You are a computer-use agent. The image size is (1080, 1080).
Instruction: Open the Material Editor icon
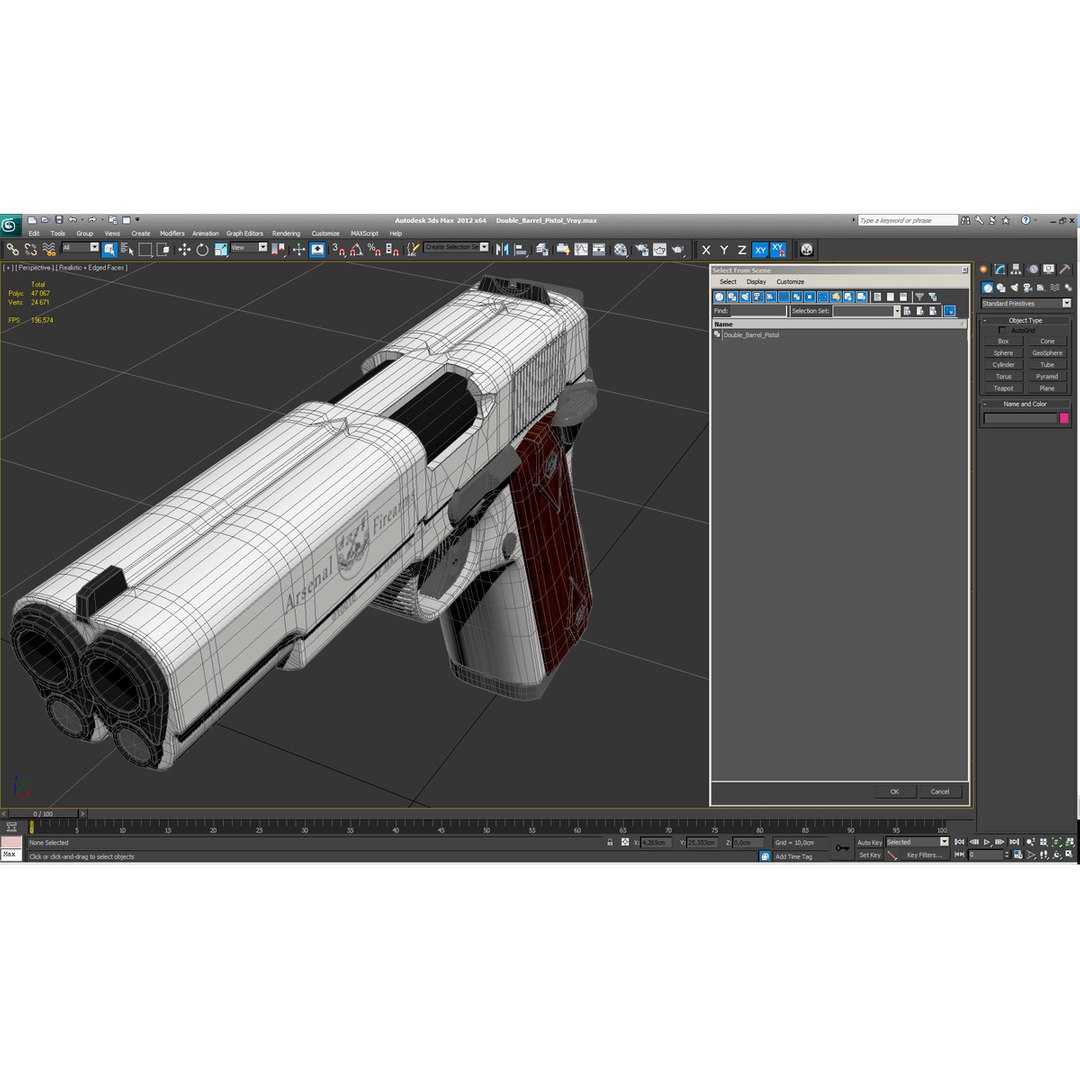click(621, 249)
